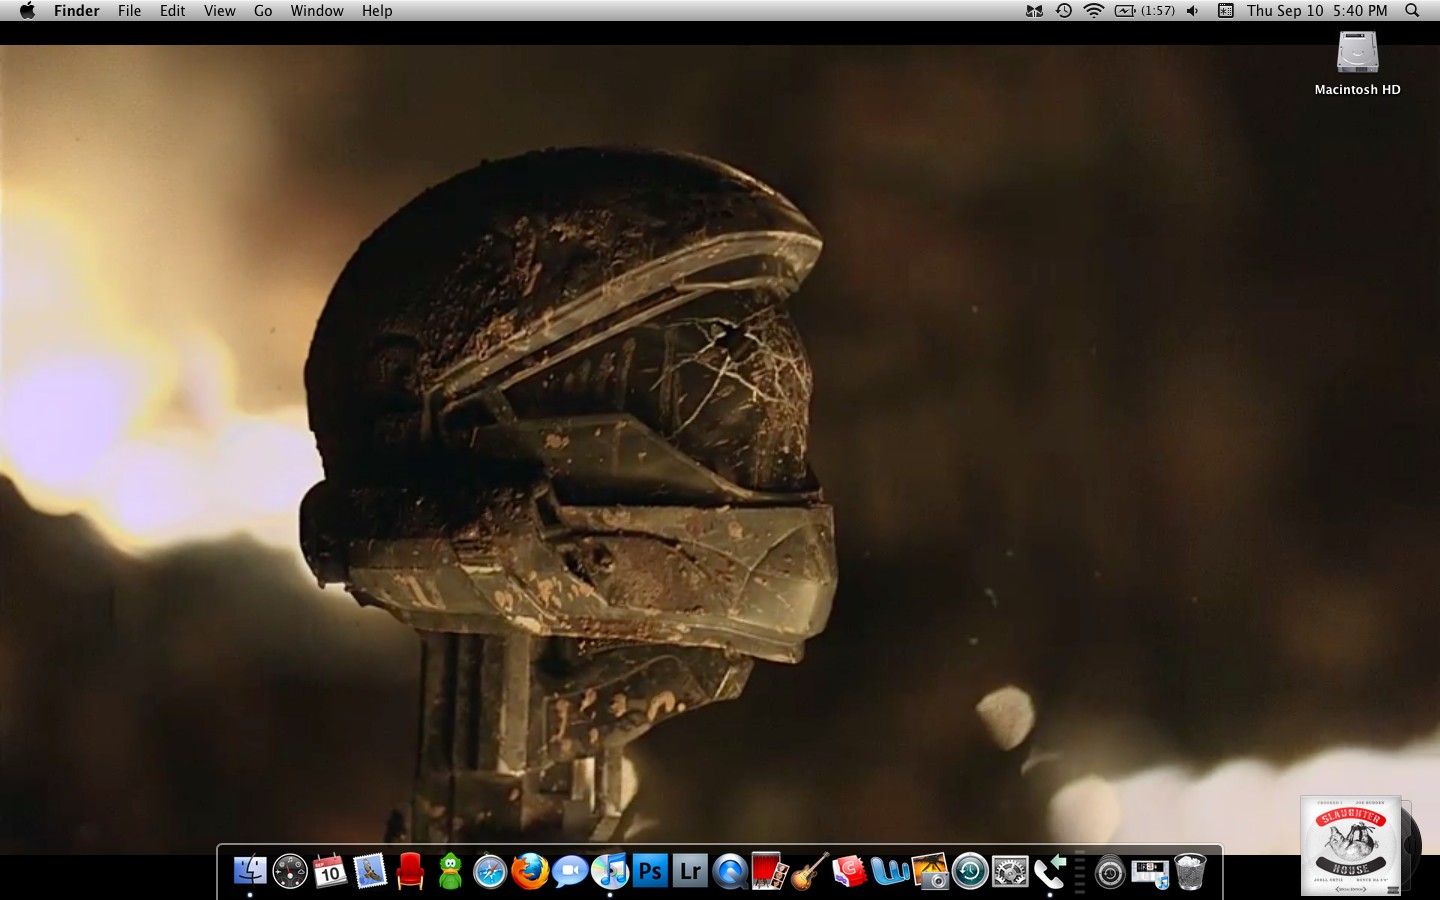Open System Preferences gears icon
The image size is (1440, 900).
point(1010,872)
